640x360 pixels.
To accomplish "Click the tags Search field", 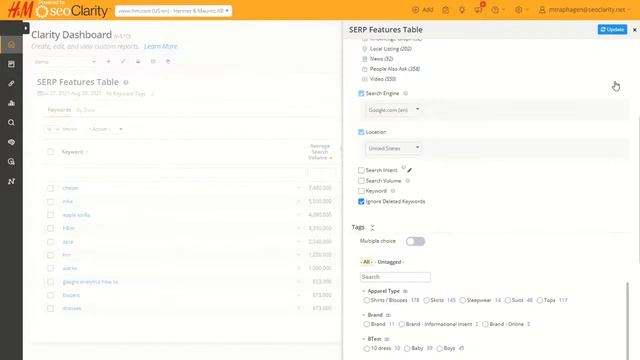I will click(x=395, y=277).
